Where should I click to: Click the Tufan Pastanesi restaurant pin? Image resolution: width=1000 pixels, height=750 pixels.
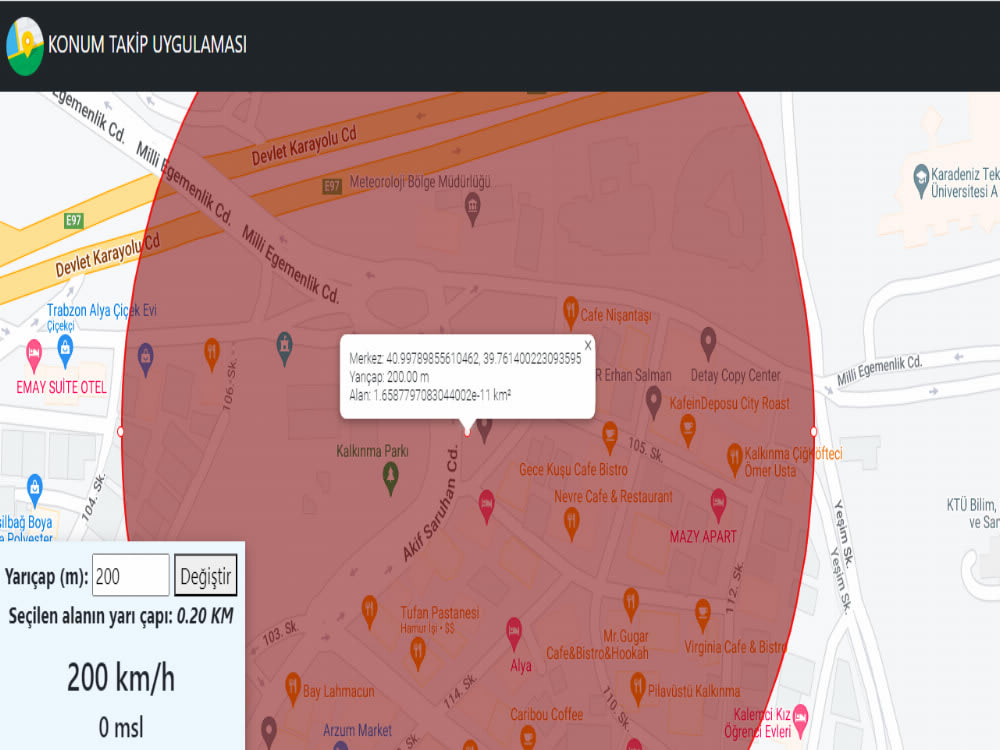418,654
